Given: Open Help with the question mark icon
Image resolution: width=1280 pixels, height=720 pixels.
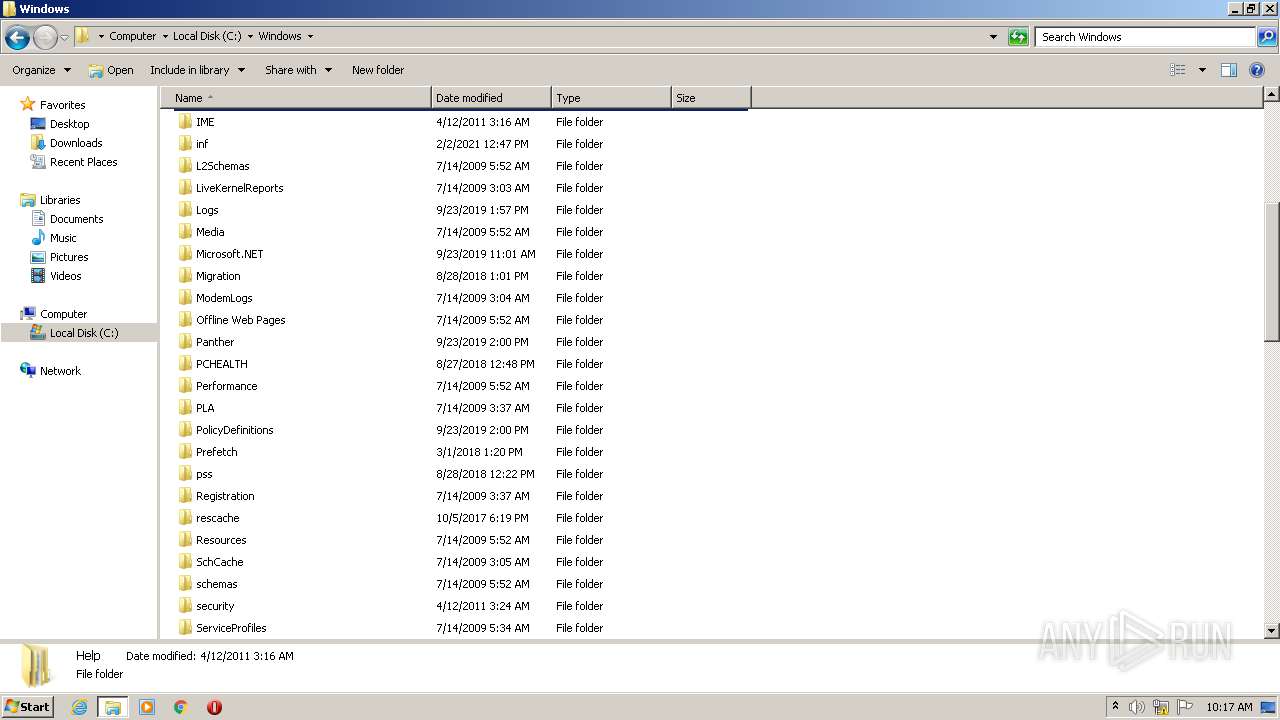Looking at the screenshot, I should [1258, 70].
